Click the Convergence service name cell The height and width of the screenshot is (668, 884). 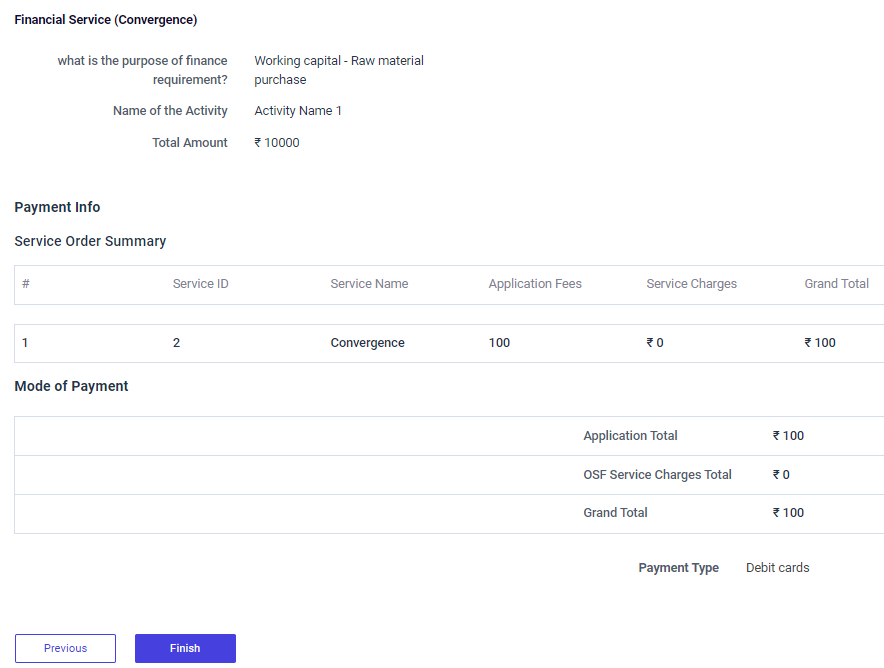367,343
